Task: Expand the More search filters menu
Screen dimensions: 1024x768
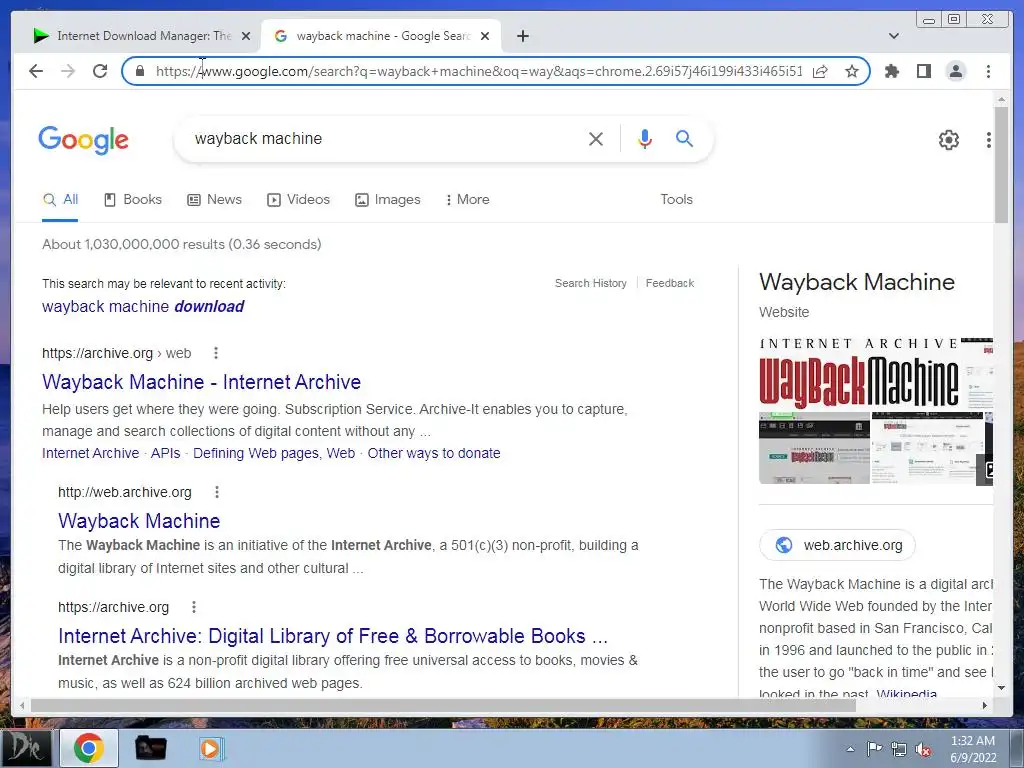Action: pos(468,199)
